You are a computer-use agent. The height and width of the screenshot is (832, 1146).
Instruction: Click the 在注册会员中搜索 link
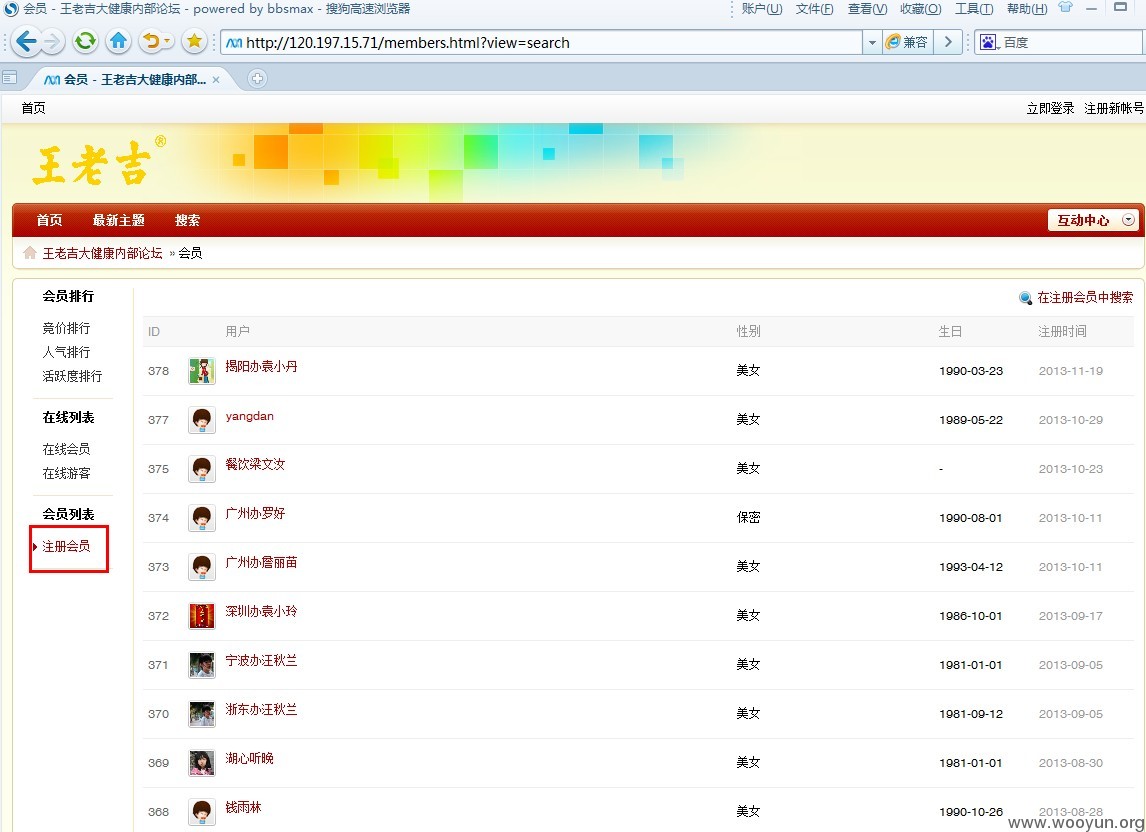pyautogui.click(x=1085, y=298)
